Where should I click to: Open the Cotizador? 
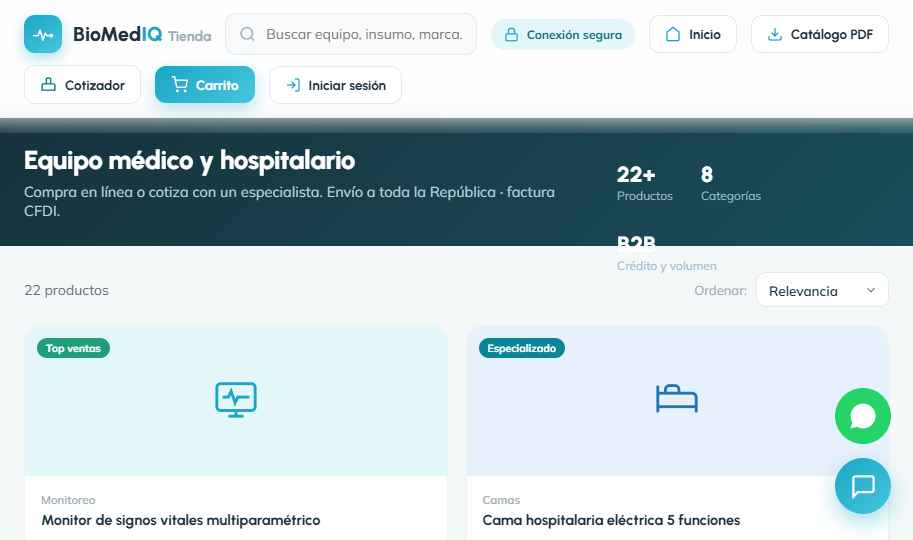(x=83, y=85)
